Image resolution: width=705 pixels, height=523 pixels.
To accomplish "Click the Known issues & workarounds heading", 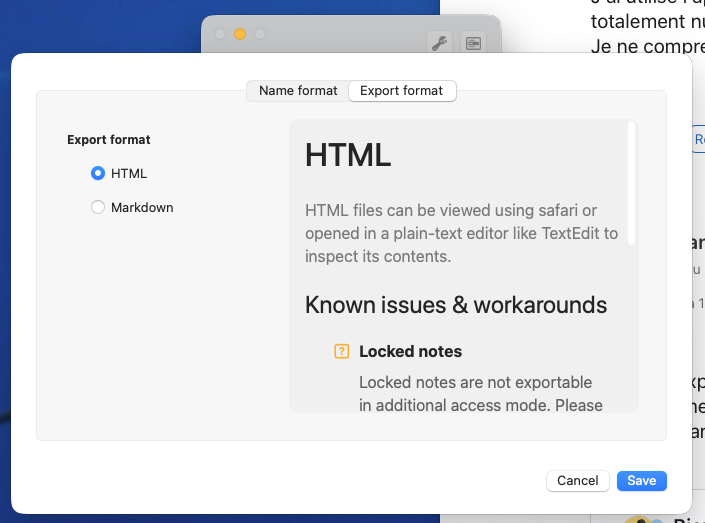I will (455, 305).
